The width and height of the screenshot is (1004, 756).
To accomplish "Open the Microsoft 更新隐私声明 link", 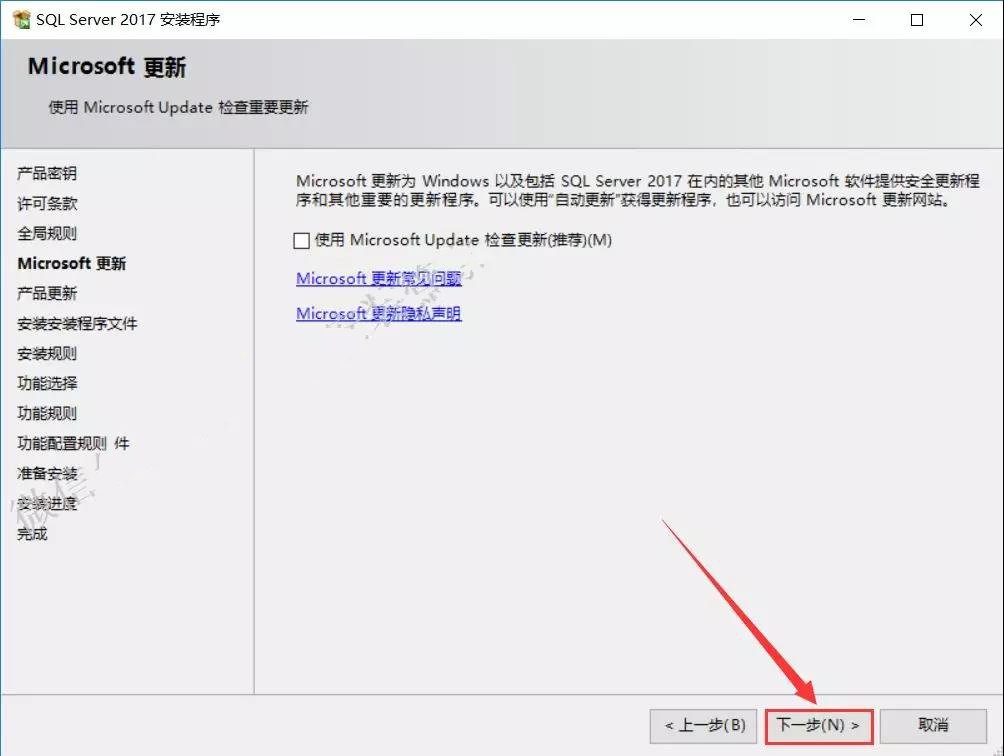I will pos(378,314).
